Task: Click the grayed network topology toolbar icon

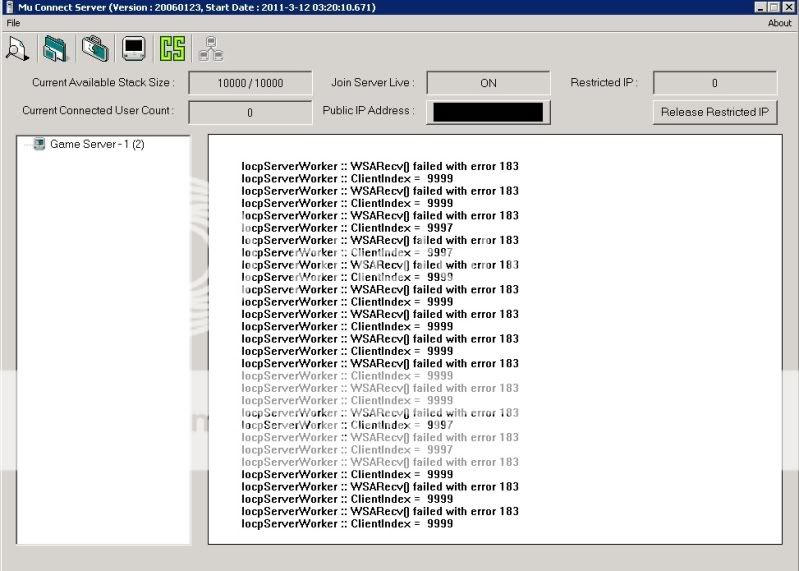Action: [x=211, y=48]
